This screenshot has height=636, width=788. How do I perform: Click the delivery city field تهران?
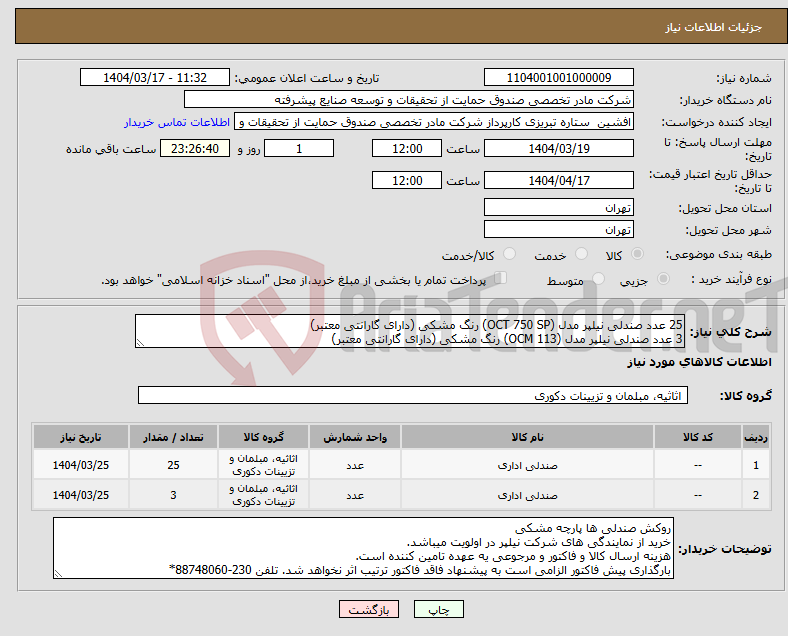pos(558,229)
